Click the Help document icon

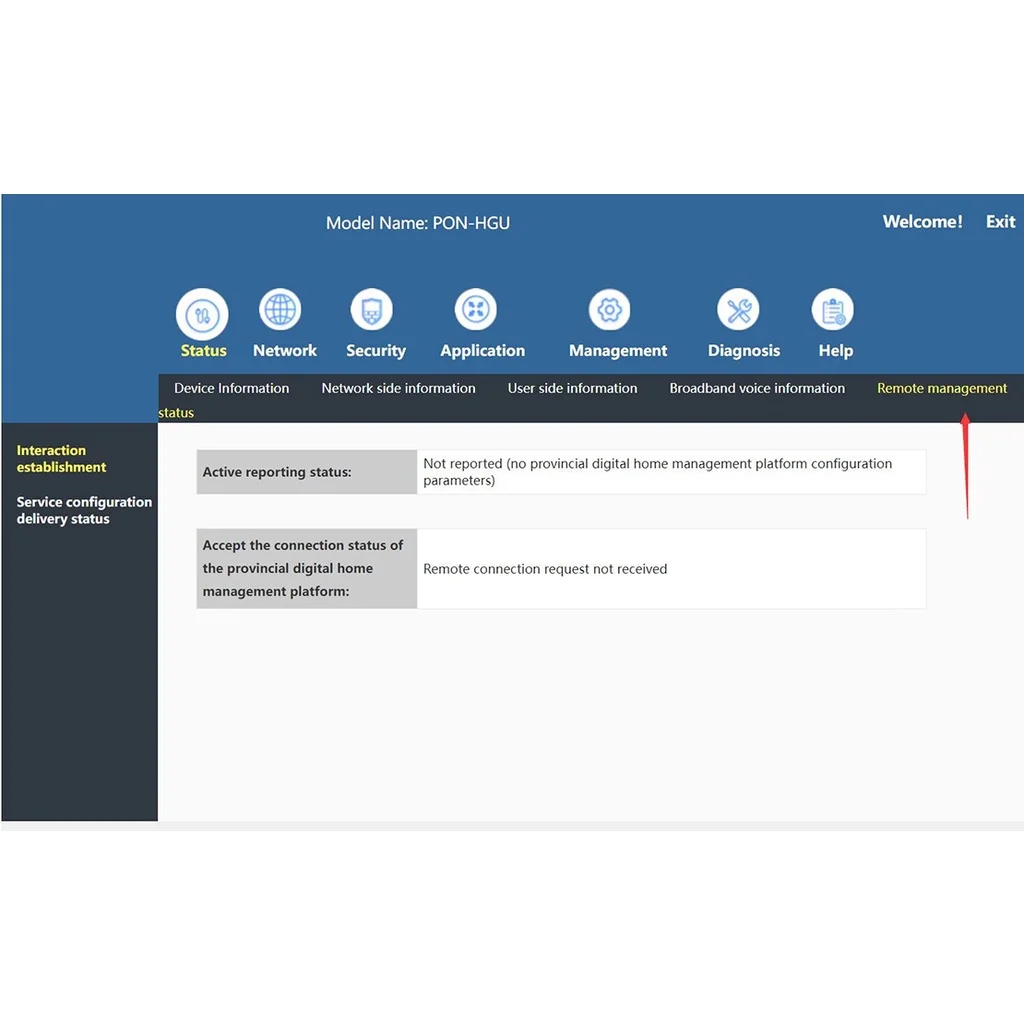[832, 310]
